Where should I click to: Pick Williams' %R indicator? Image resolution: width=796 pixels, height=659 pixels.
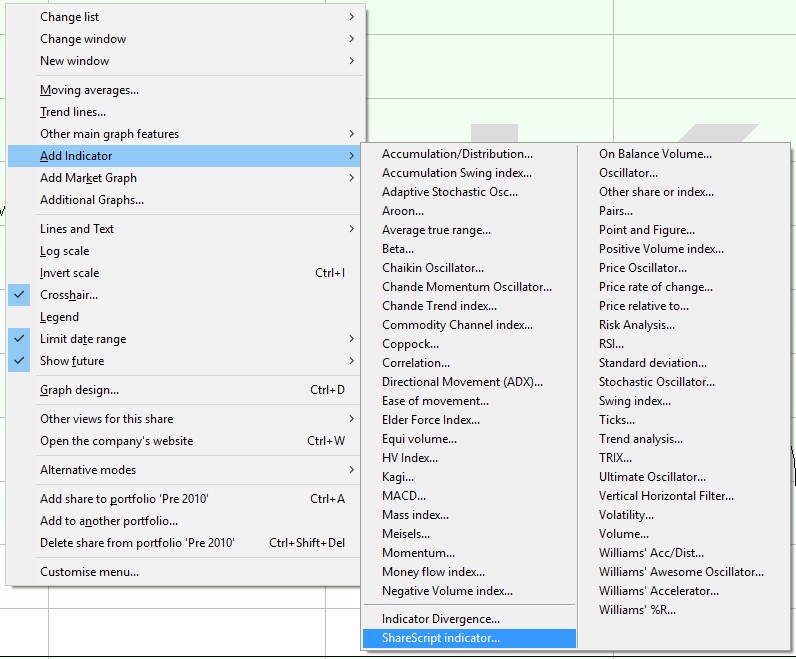(x=637, y=610)
